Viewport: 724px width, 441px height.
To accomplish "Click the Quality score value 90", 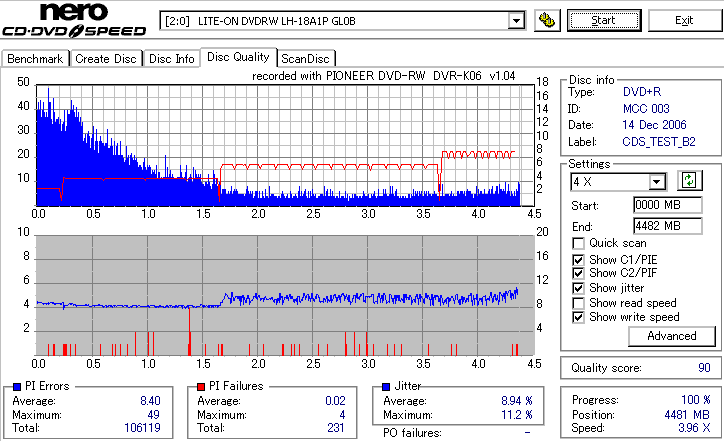I will click(x=704, y=368).
